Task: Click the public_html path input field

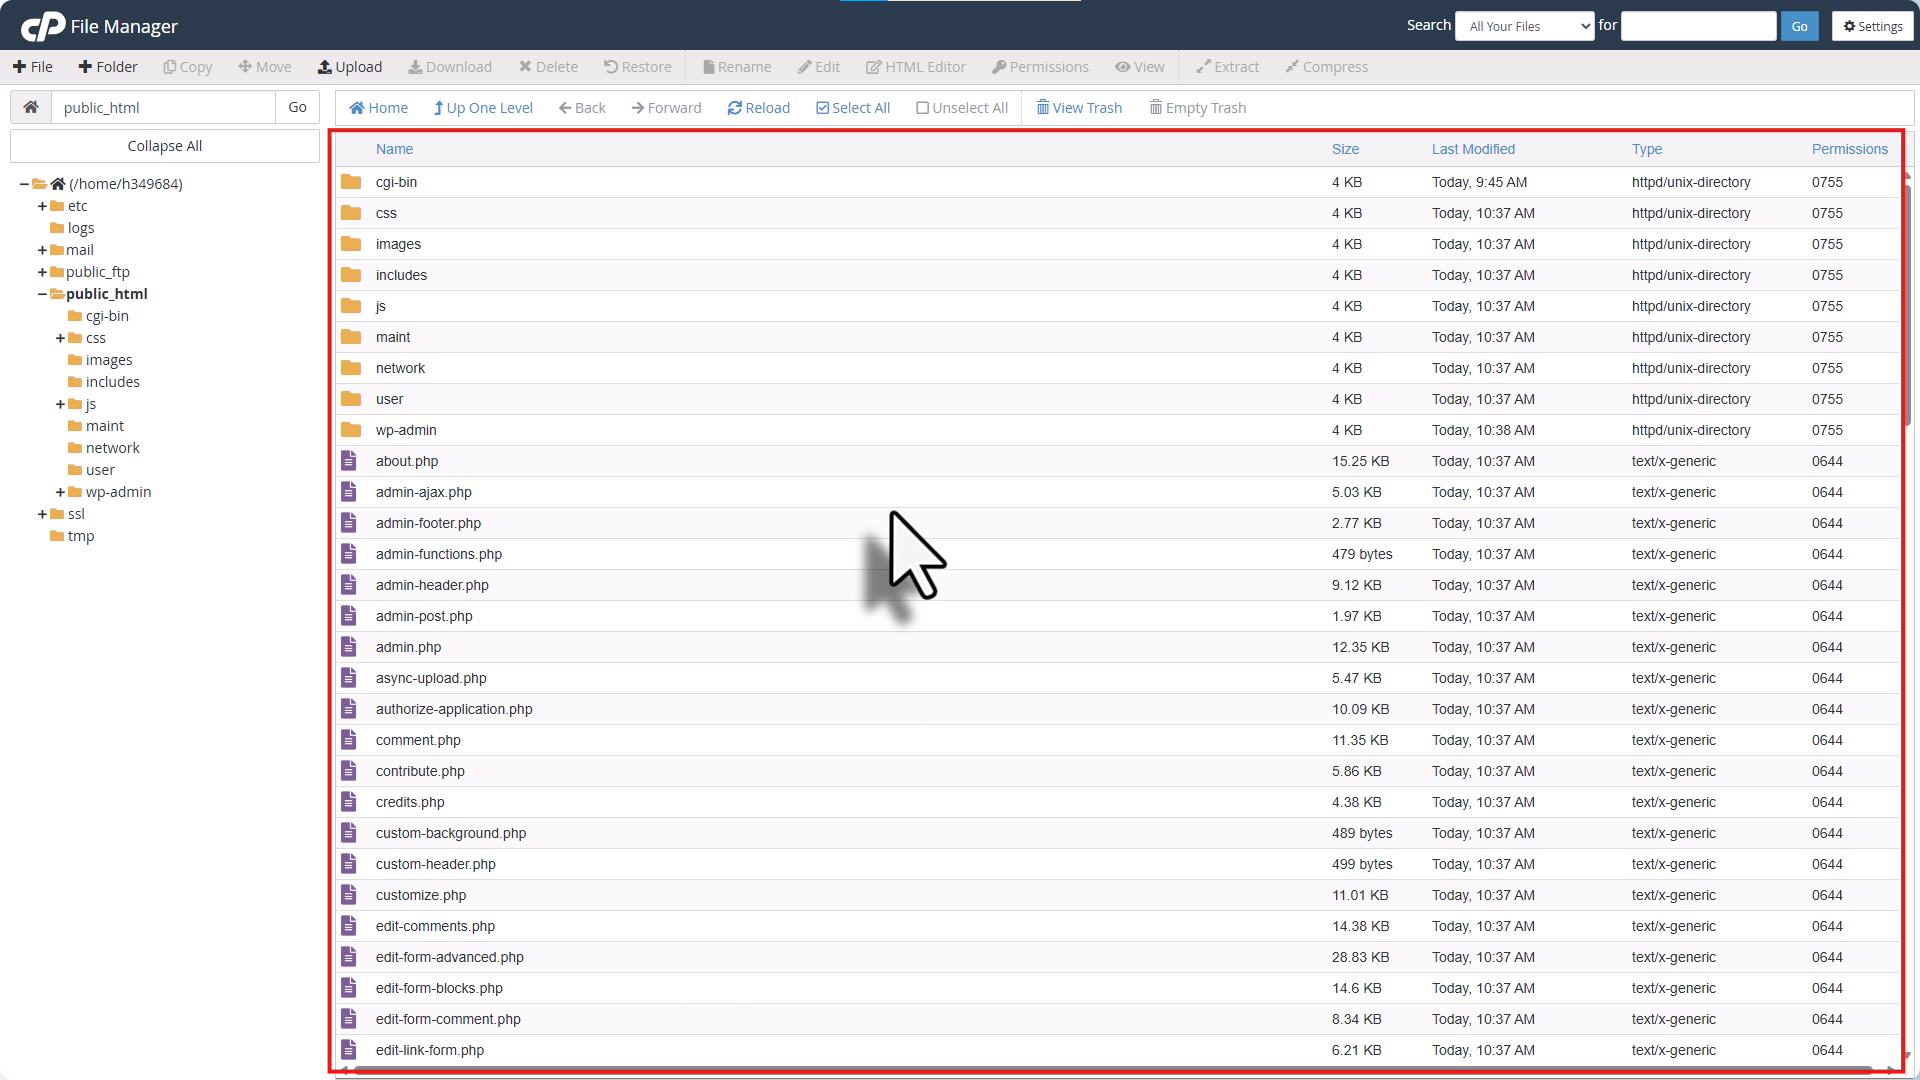Action: [x=163, y=107]
